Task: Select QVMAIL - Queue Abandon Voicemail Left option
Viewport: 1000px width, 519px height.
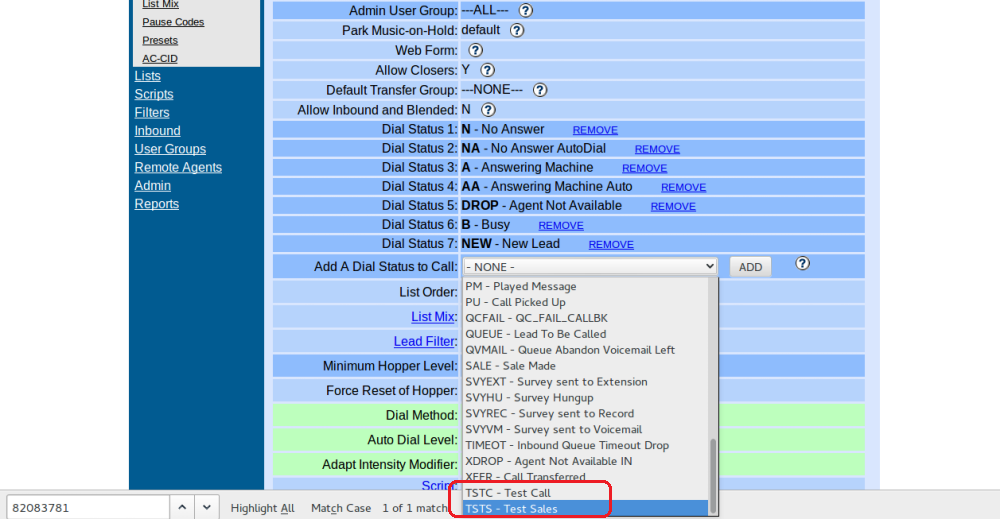Action: 585,350
